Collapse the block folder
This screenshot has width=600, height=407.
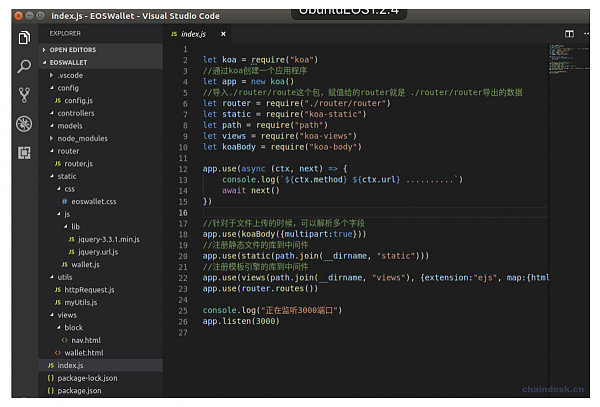101,328
